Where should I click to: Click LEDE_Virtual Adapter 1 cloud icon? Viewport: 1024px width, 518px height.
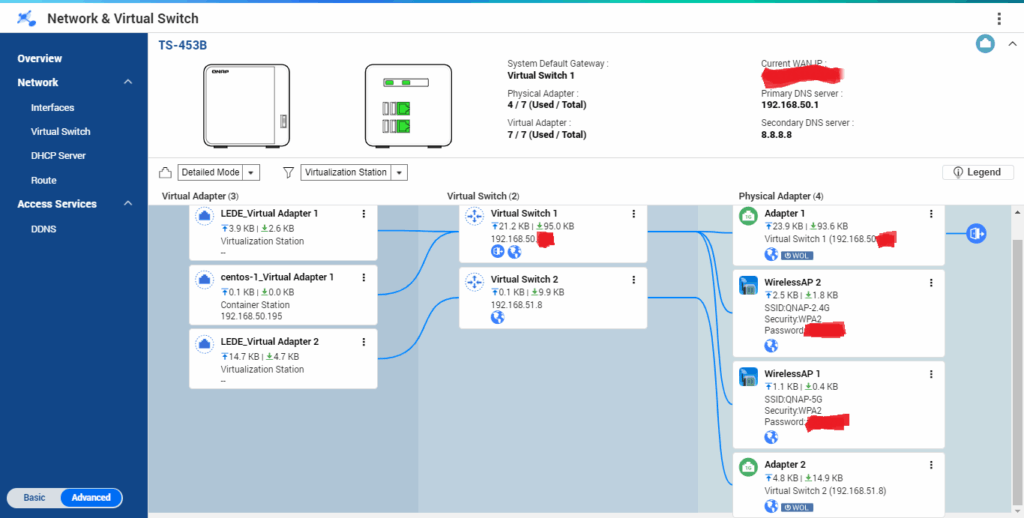click(204, 217)
